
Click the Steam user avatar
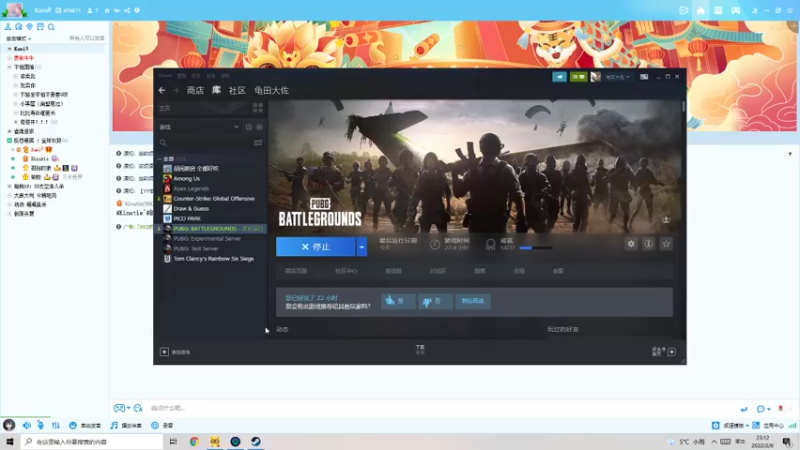595,77
